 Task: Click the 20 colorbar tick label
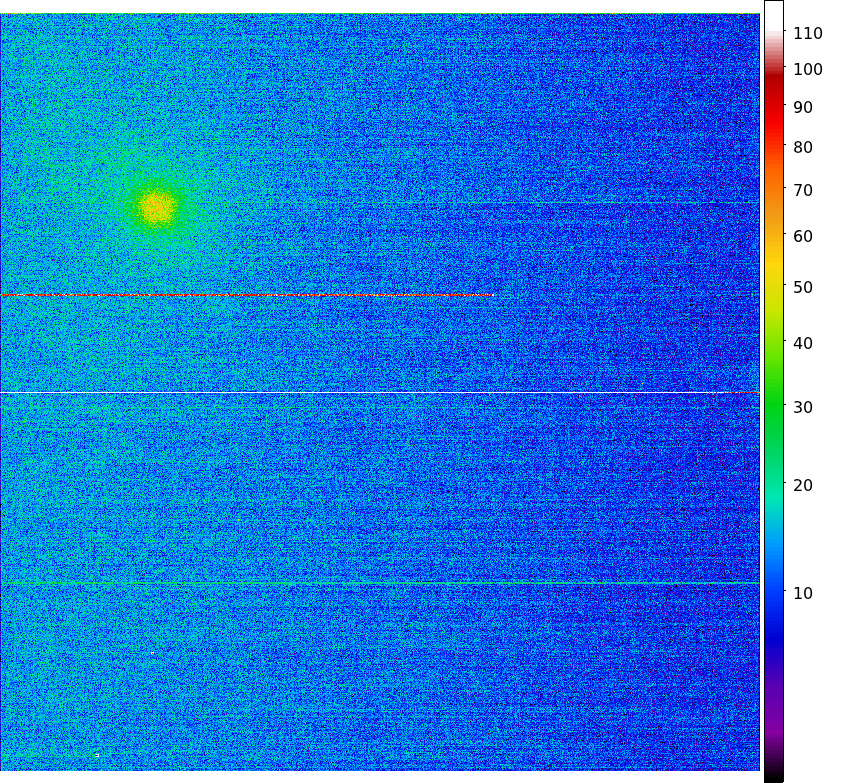(x=802, y=485)
